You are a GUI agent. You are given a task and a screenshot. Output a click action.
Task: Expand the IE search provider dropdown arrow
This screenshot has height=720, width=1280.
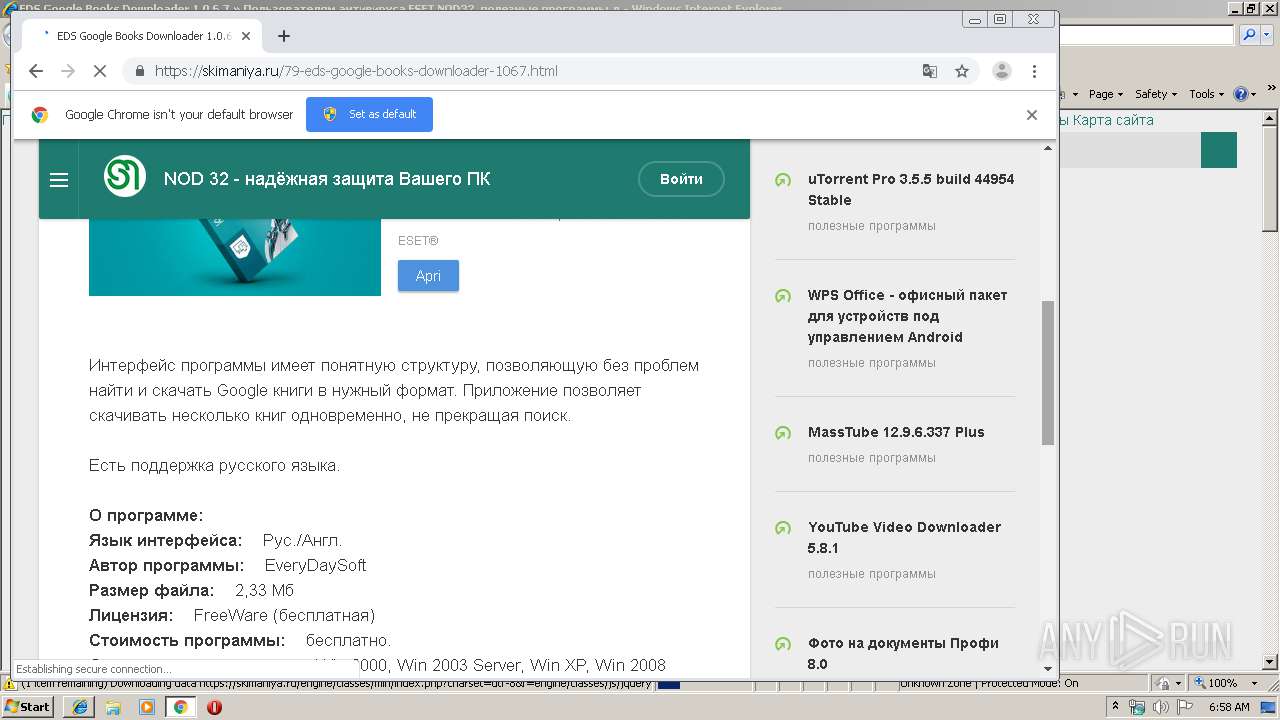point(1266,35)
